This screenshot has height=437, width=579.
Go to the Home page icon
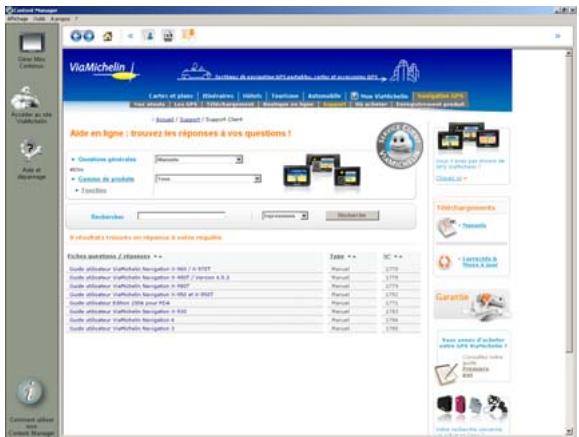[x=107, y=36]
